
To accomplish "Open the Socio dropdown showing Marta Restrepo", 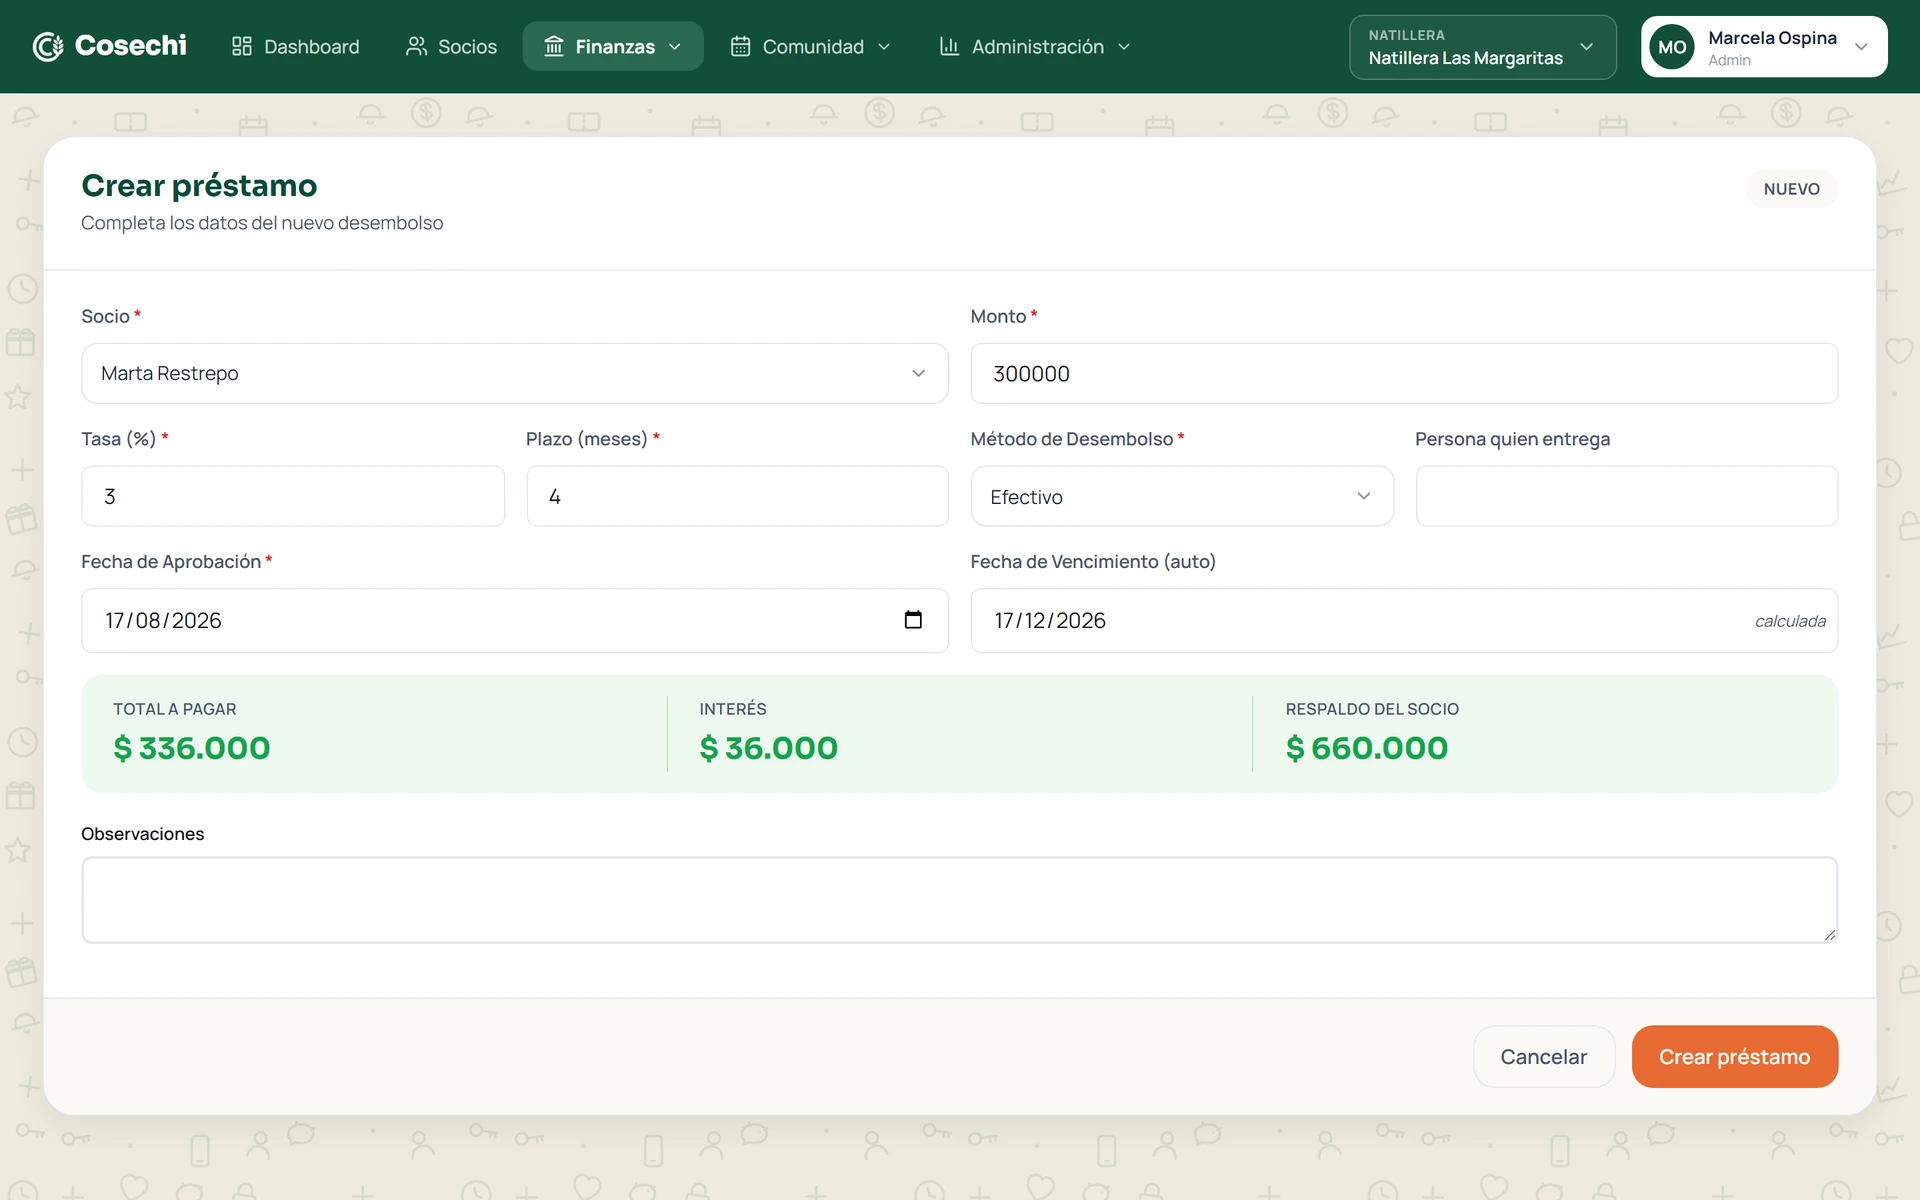I will [x=515, y=373].
